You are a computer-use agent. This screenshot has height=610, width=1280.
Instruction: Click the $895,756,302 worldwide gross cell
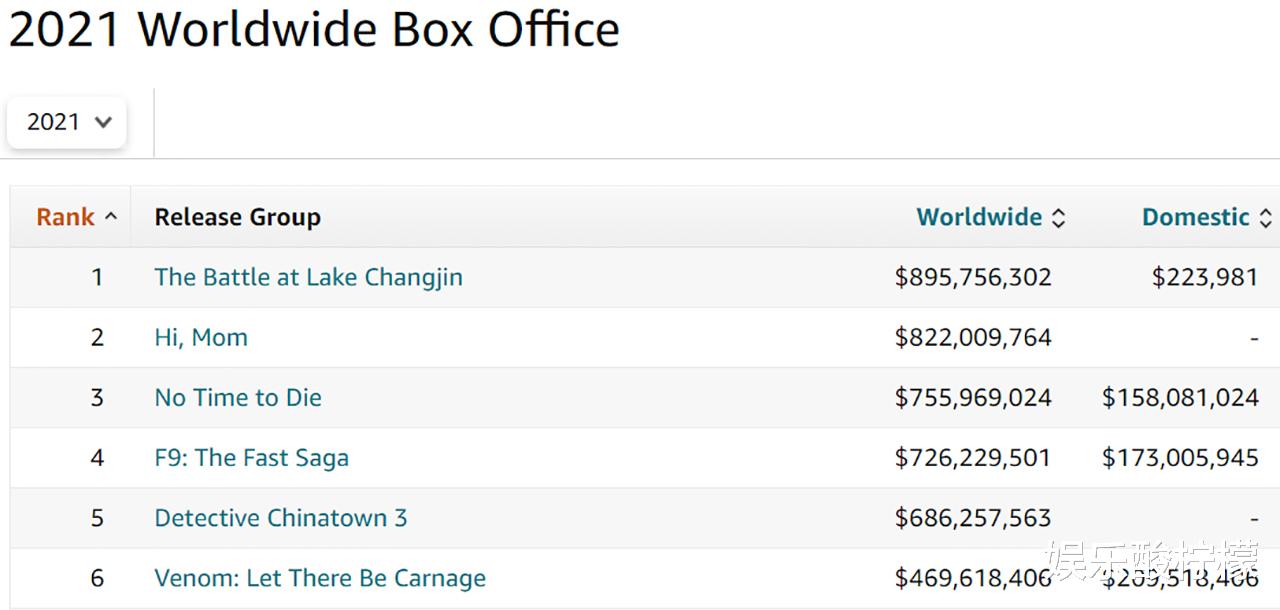coord(972,277)
